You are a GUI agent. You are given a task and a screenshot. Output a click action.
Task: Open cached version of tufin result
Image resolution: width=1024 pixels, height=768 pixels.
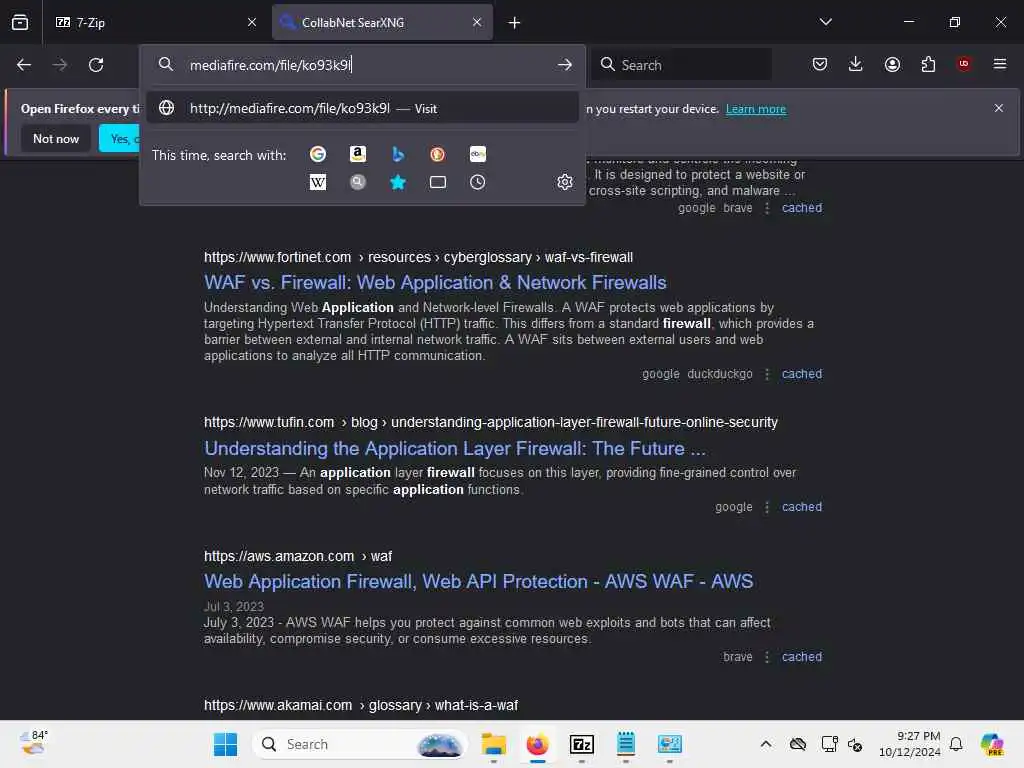coord(802,507)
